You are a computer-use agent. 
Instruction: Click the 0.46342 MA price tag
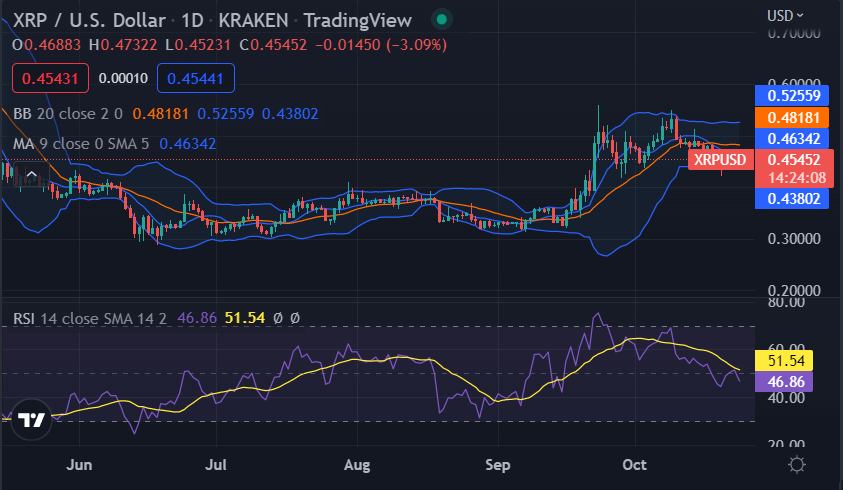point(794,139)
